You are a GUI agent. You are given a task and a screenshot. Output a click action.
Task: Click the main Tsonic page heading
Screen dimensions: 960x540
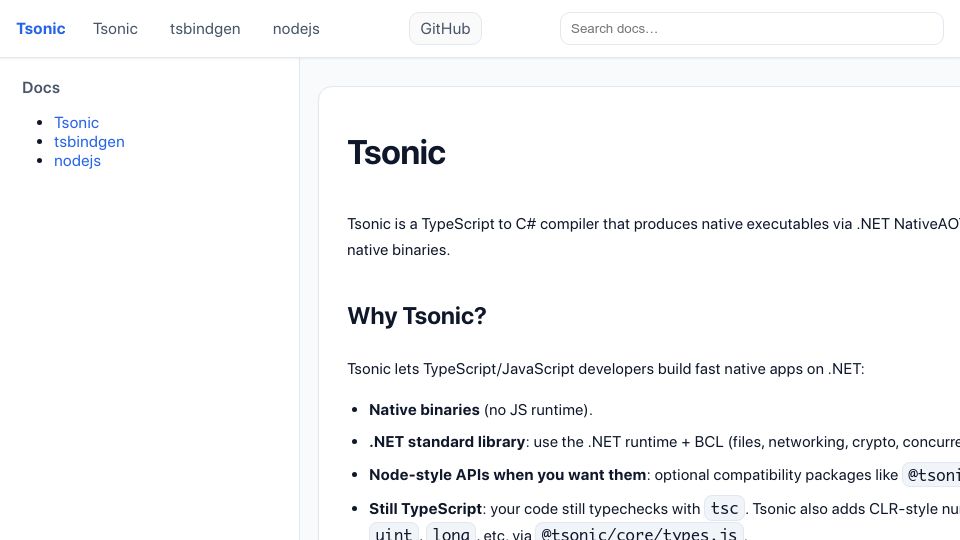[x=396, y=152]
